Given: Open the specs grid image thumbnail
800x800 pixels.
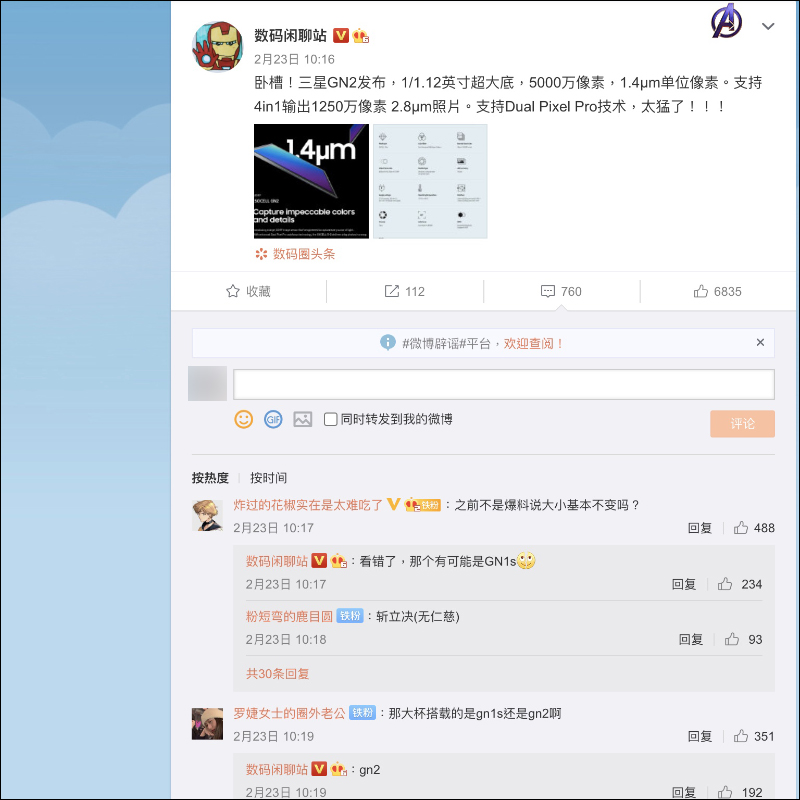Looking at the screenshot, I should [430, 181].
